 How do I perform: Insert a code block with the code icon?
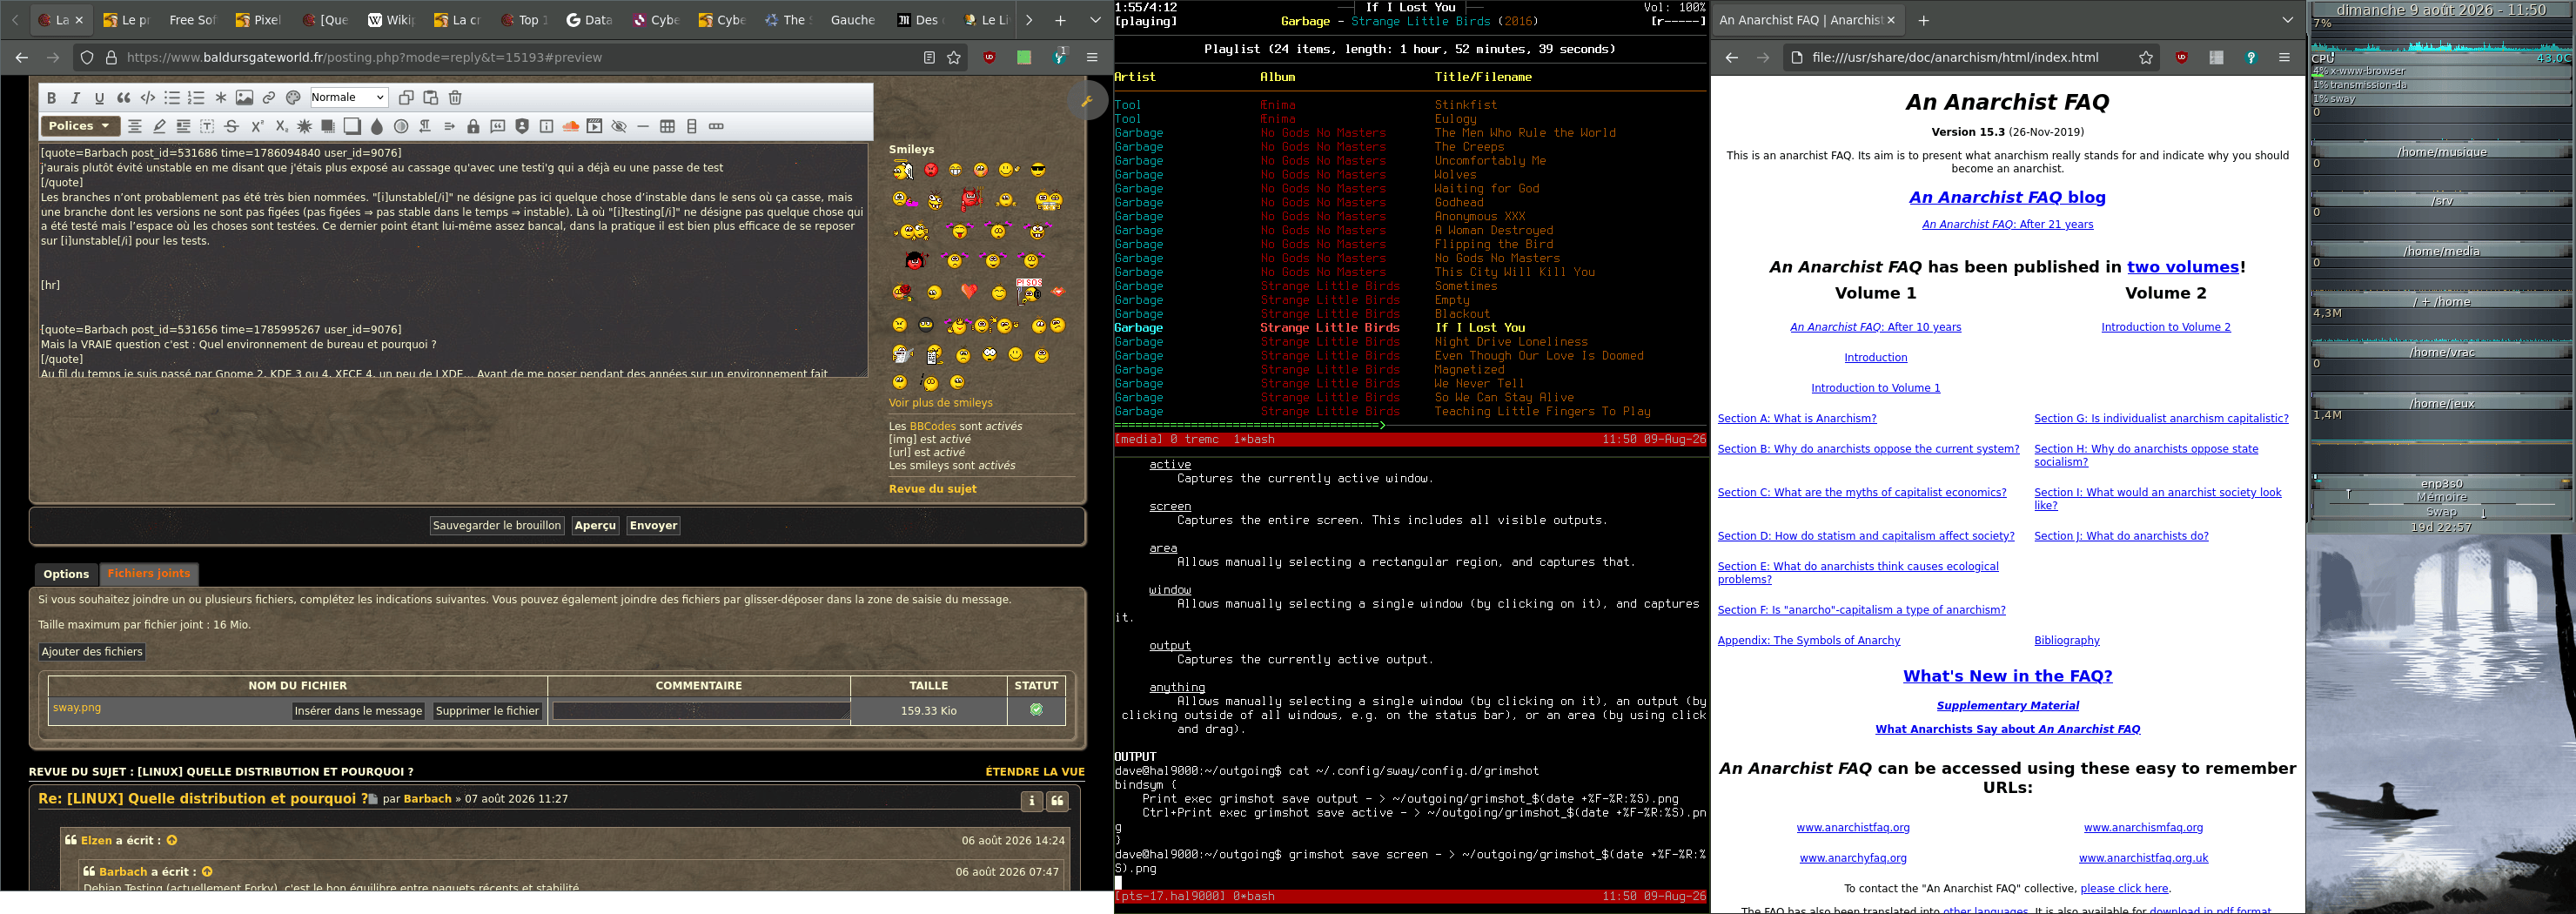click(148, 98)
